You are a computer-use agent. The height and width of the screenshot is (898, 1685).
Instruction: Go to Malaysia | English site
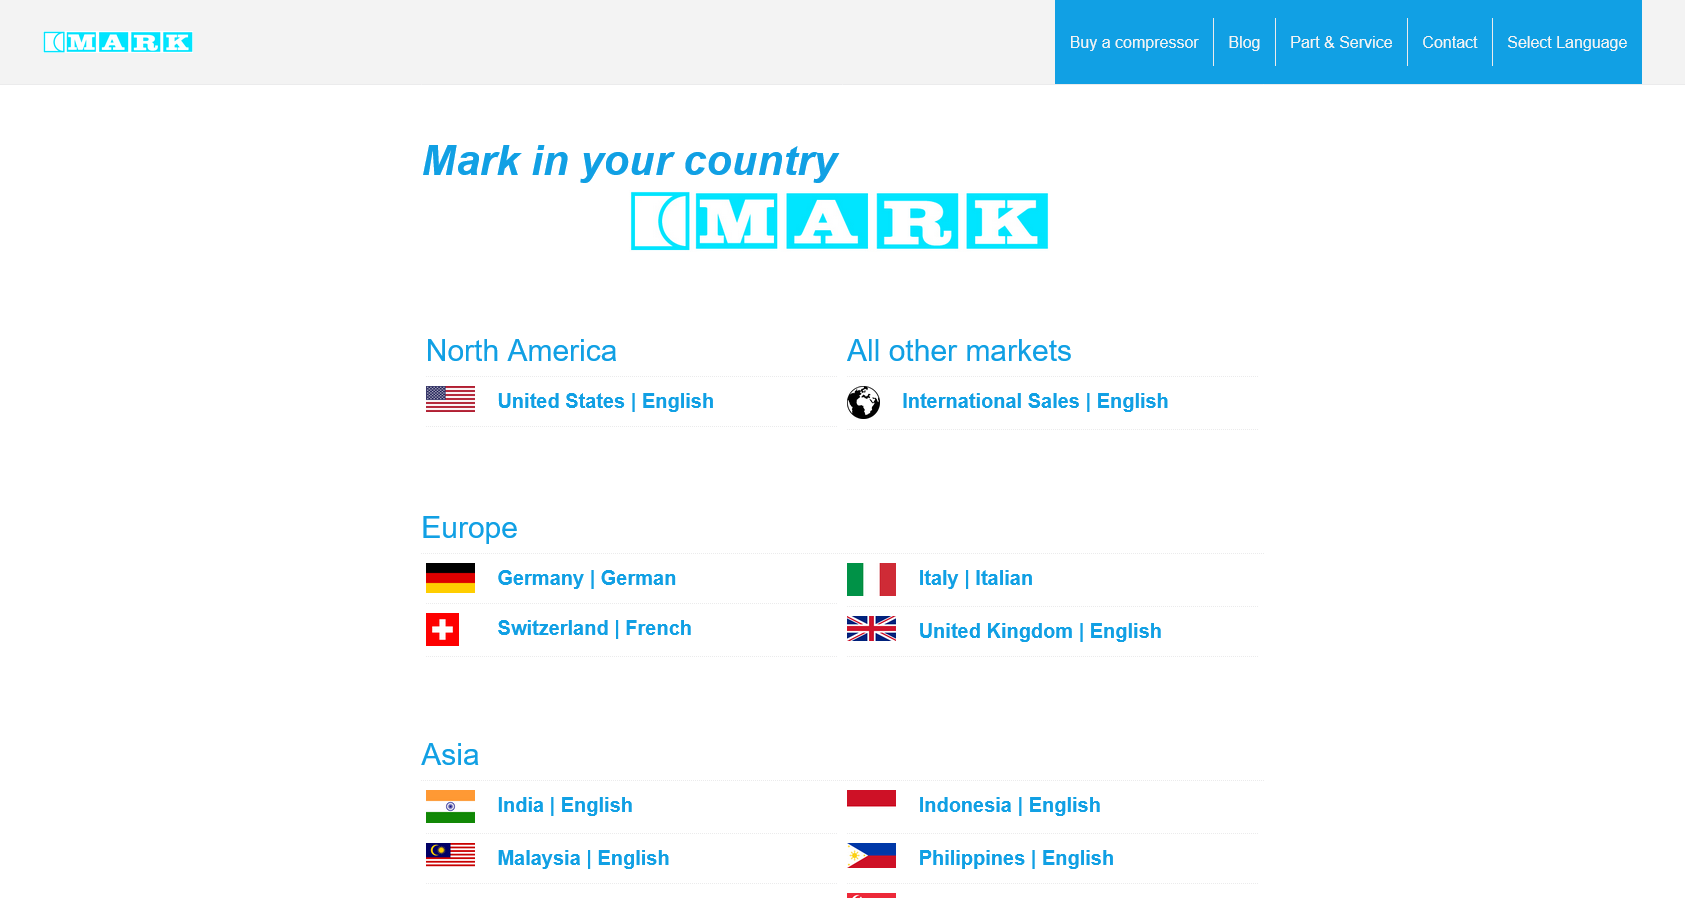coord(583,858)
